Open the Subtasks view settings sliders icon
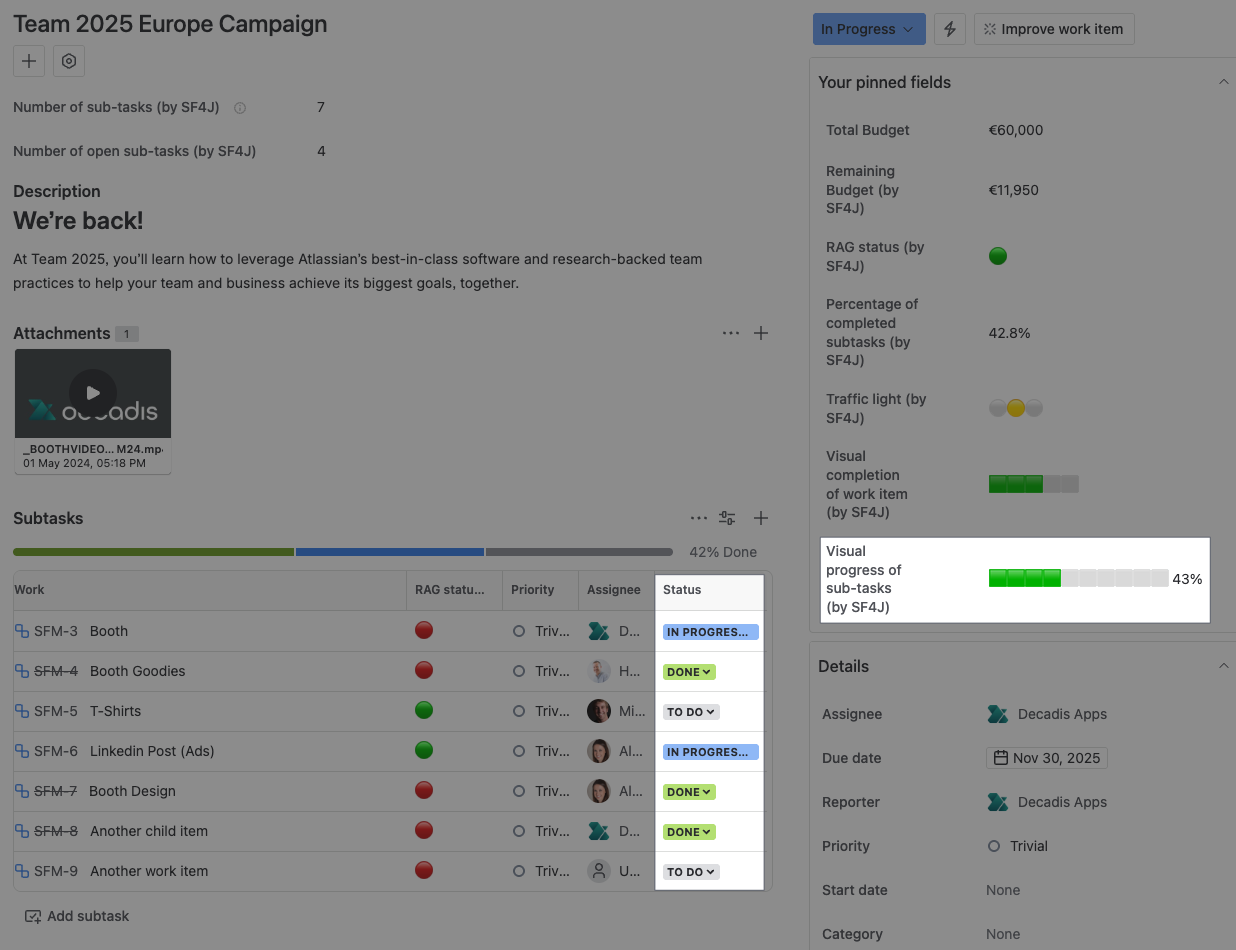The height and width of the screenshot is (950, 1236). [727, 518]
